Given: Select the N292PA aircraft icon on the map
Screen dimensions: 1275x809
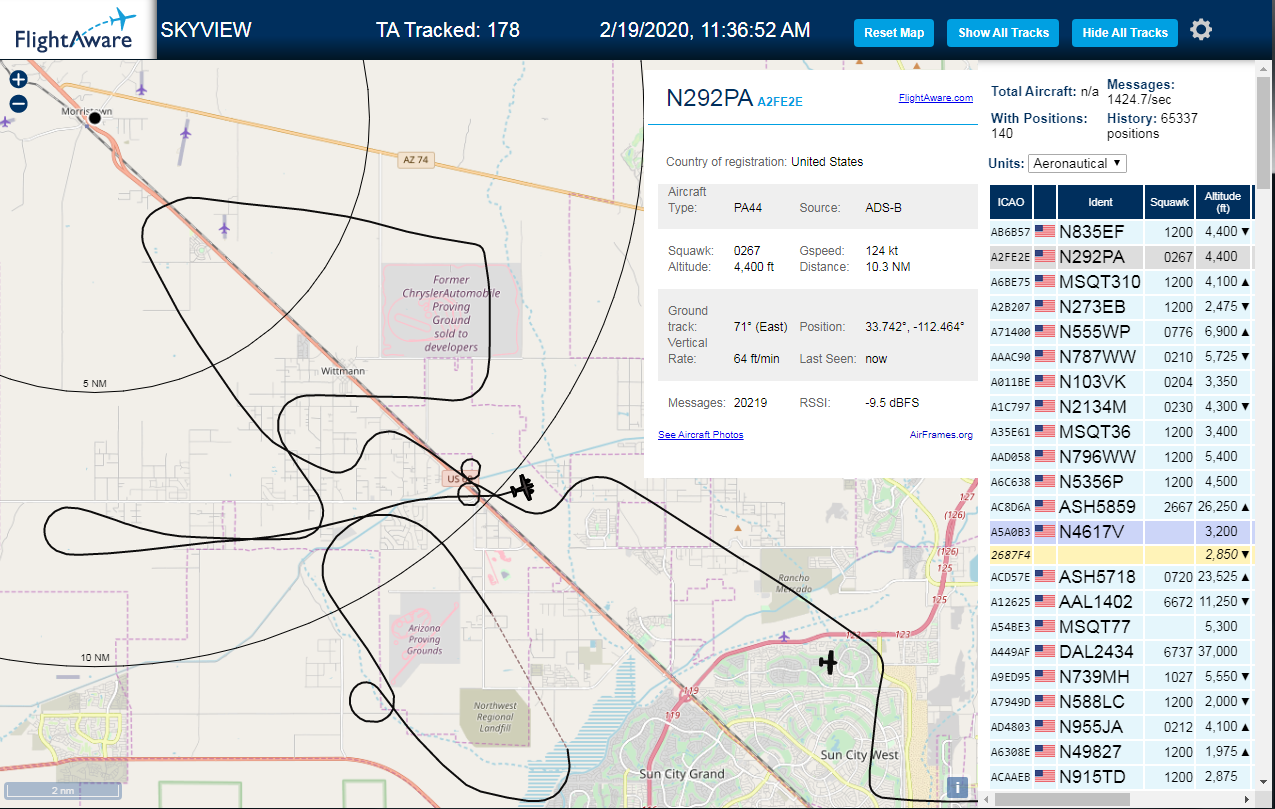Looking at the screenshot, I should (522, 488).
